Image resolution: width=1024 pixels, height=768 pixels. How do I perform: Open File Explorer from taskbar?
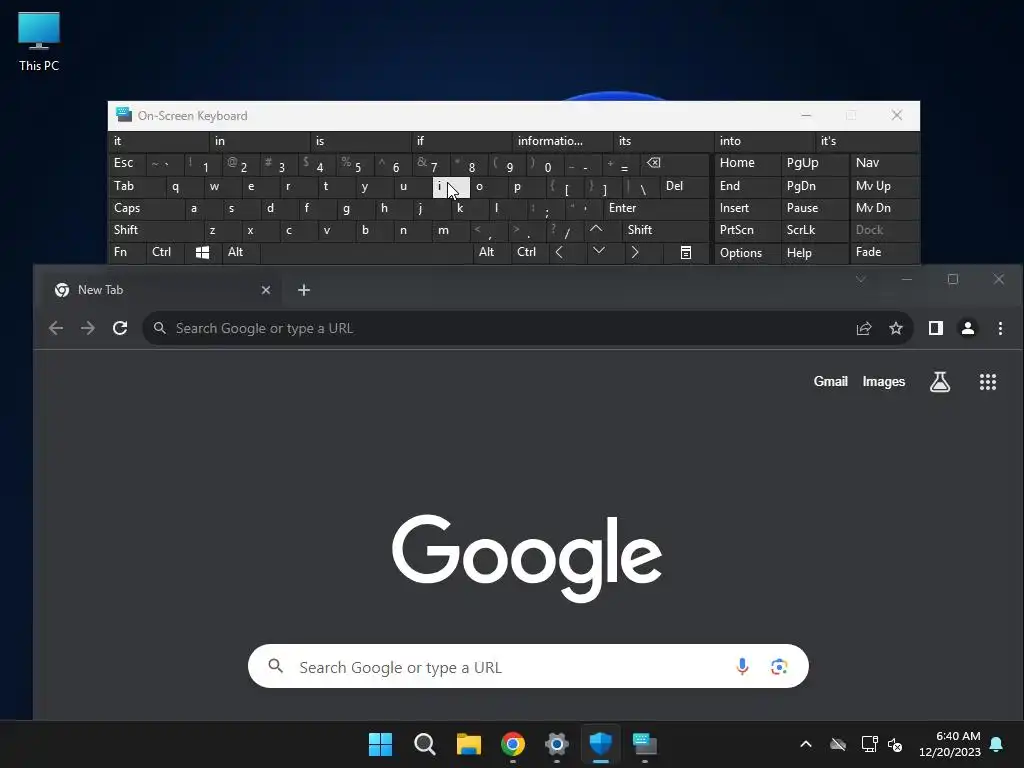[469, 744]
